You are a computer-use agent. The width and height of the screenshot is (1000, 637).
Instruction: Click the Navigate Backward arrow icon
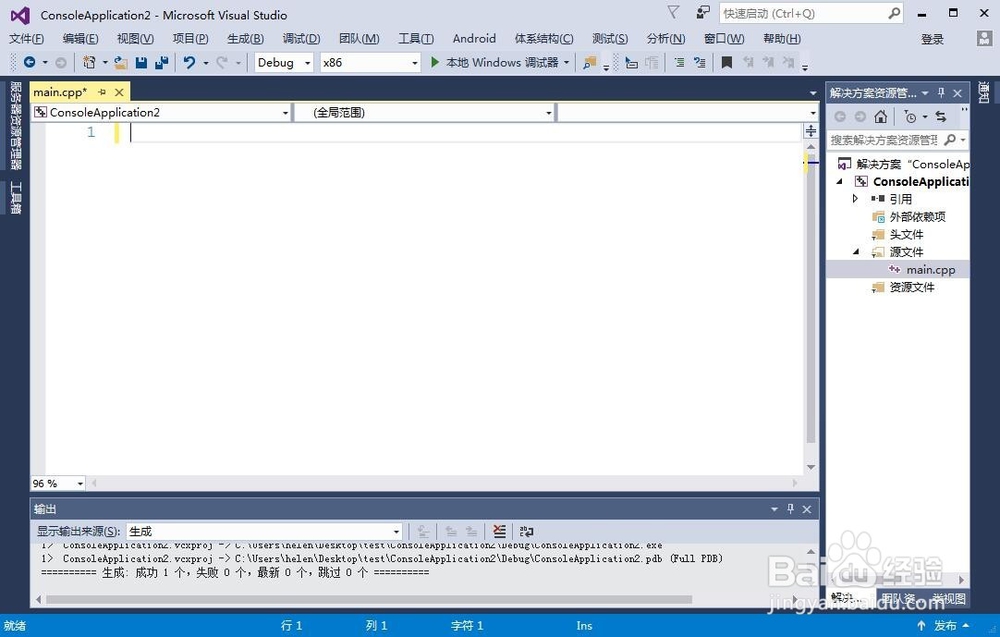coord(29,62)
